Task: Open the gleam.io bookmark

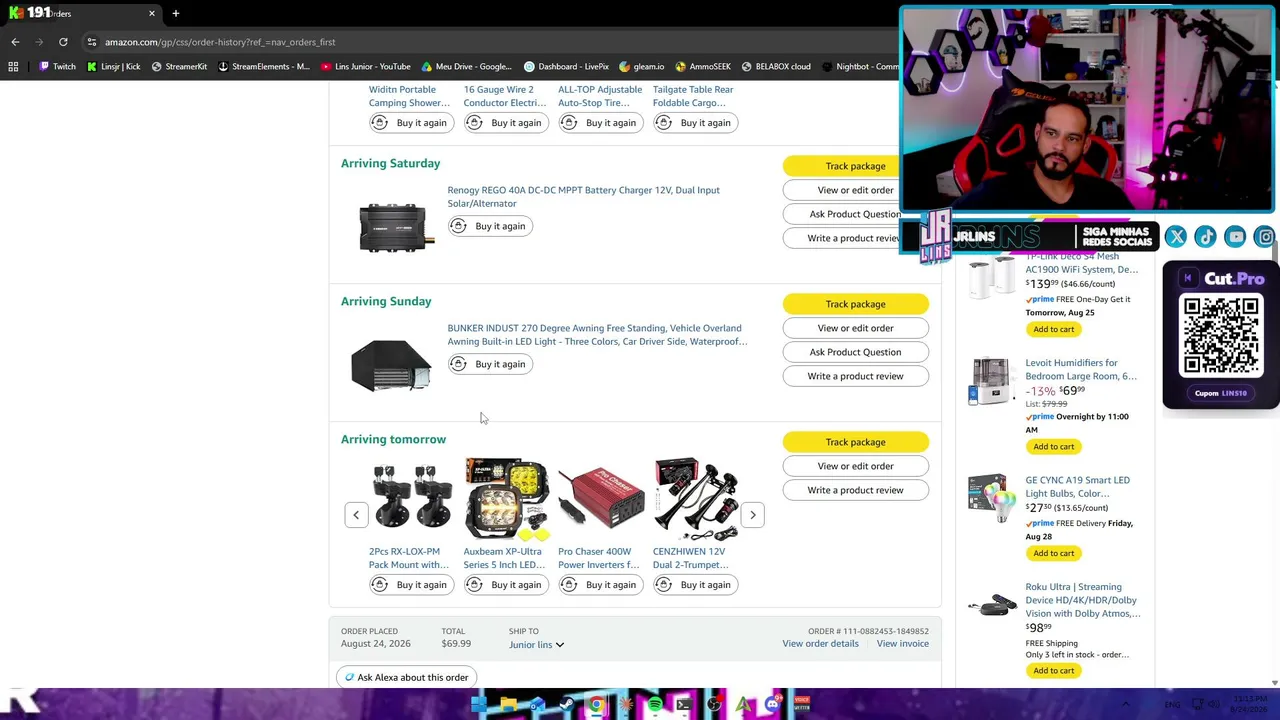Action: pos(641,67)
